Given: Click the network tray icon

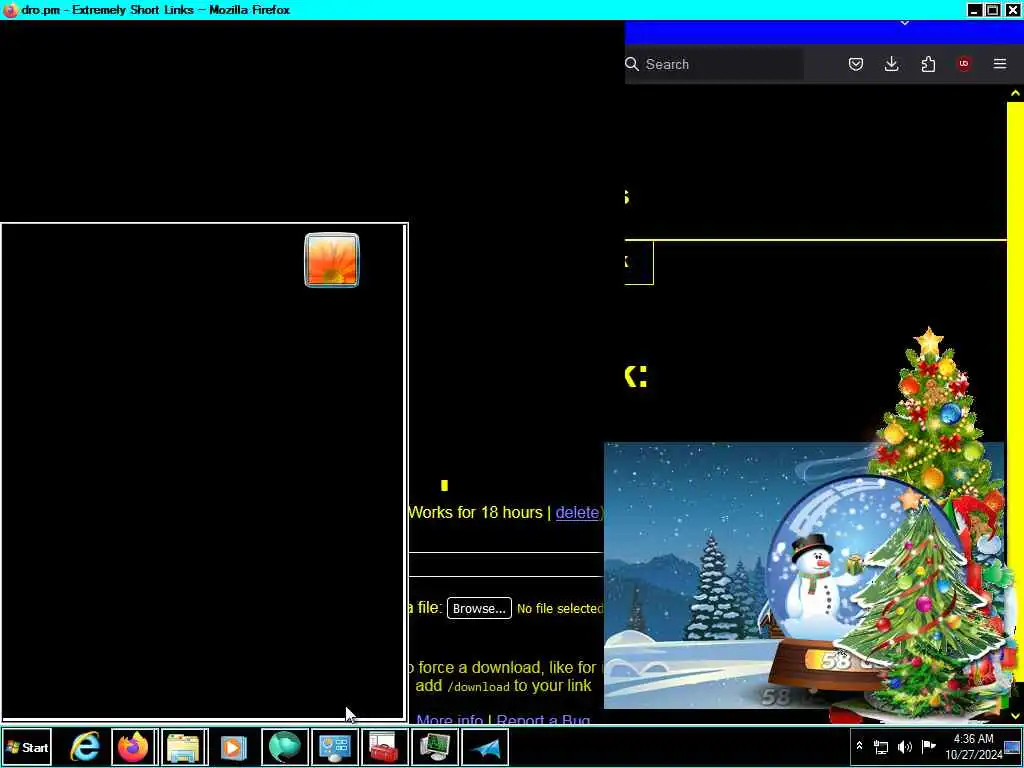Looking at the screenshot, I should click(881, 747).
